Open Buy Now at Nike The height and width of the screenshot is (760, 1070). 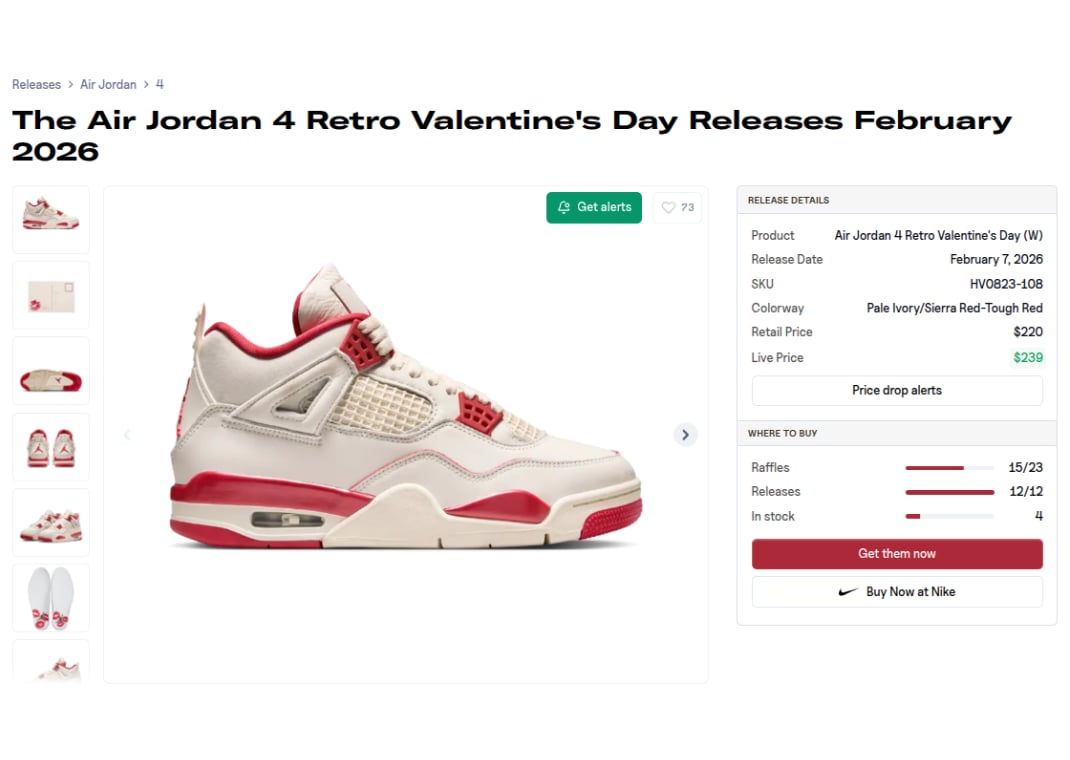click(x=896, y=591)
